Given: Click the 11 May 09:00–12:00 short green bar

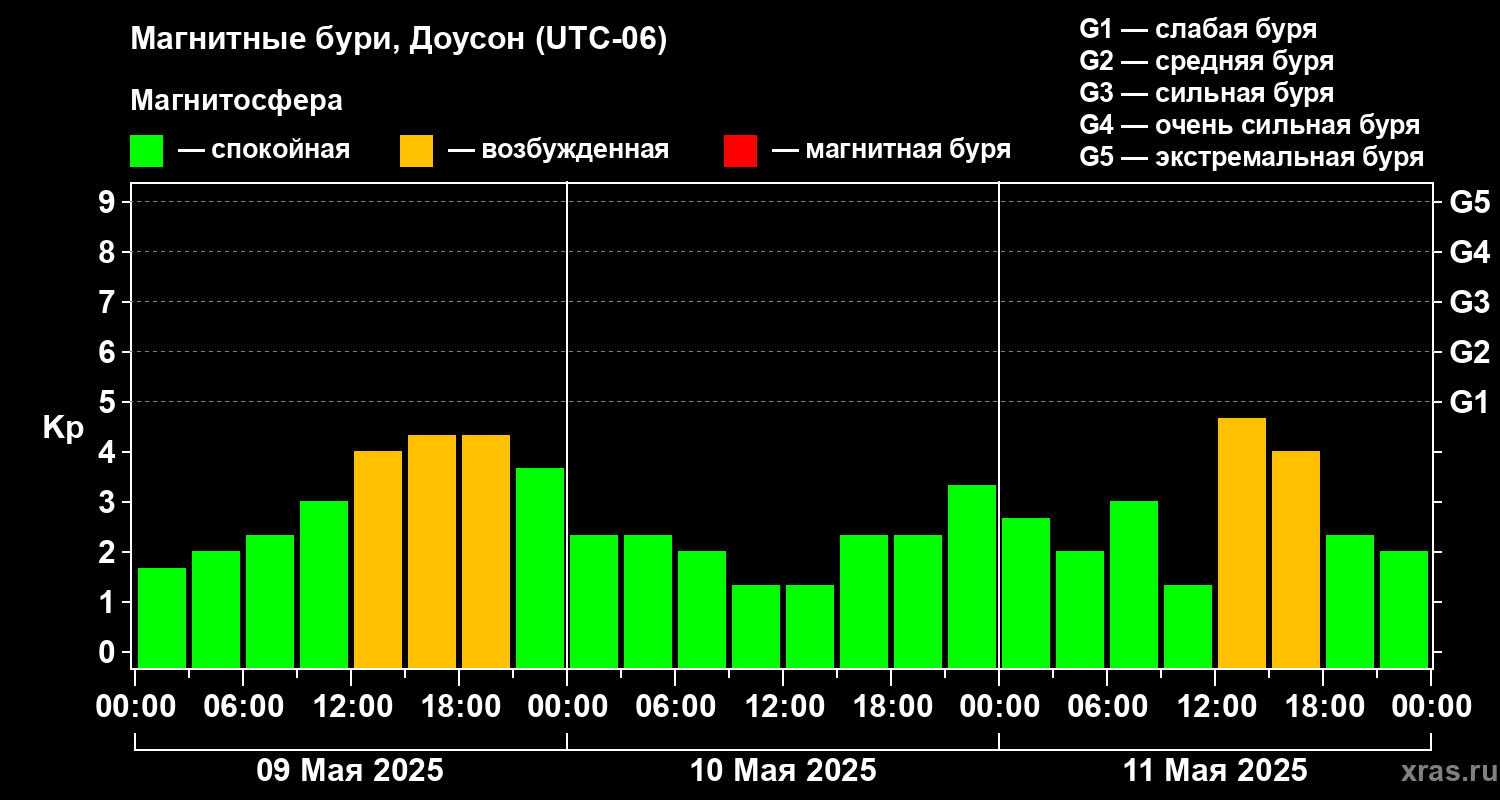Looking at the screenshot, I should pyautogui.click(x=1188, y=626).
